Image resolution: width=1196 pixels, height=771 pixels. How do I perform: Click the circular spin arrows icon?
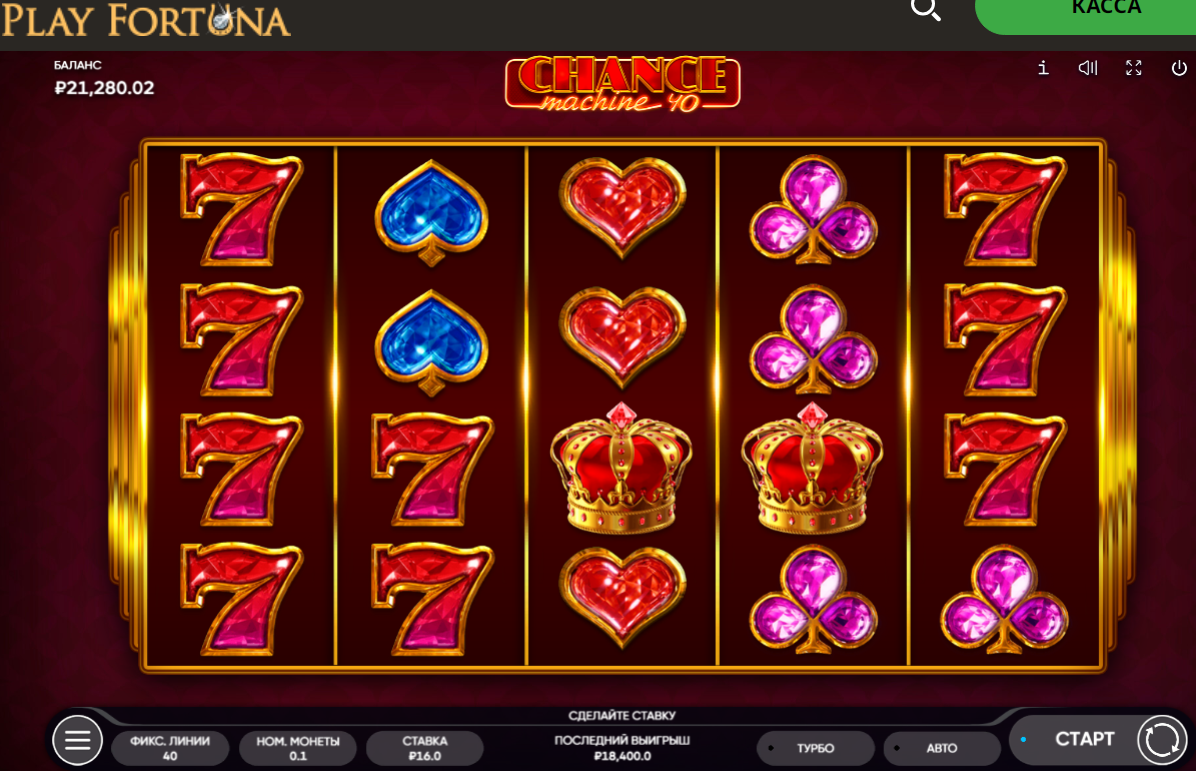coord(1162,740)
